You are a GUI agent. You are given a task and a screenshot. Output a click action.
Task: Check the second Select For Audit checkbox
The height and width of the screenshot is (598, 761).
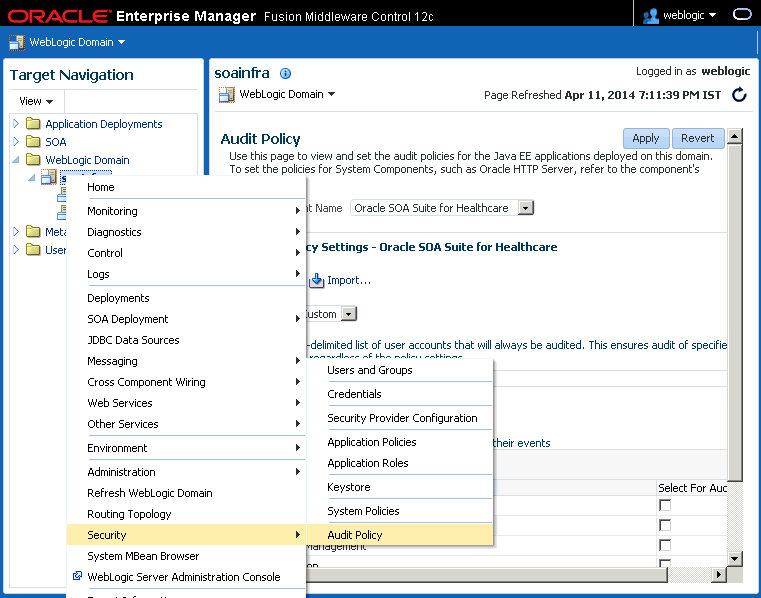tap(665, 525)
